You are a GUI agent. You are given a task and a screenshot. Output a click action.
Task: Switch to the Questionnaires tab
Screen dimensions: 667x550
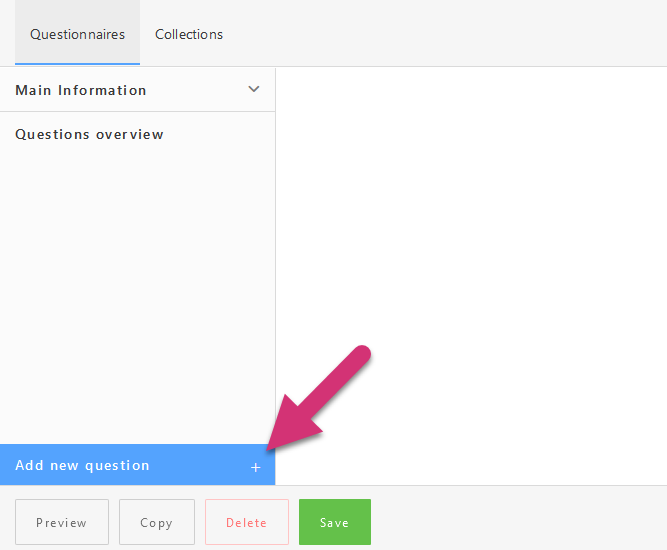pyautogui.click(x=77, y=34)
